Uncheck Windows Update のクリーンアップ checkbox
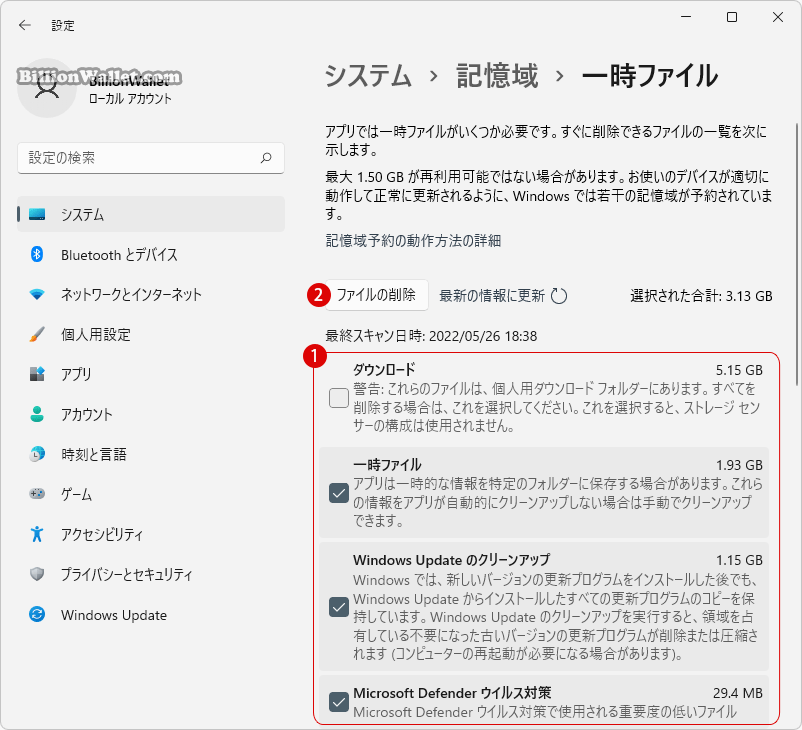This screenshot has height=730, width=802. pos(339,607)
